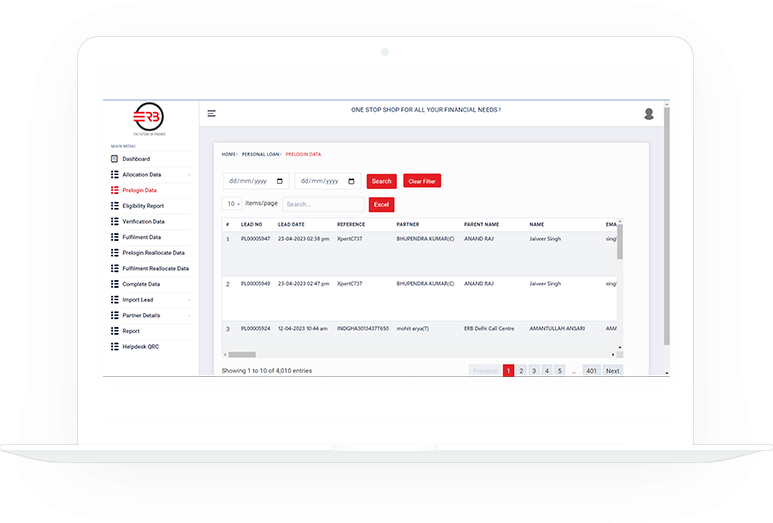773x523 pixels.
Task: Click the Dashboard sidebar icon
Action: click(114, 159)
